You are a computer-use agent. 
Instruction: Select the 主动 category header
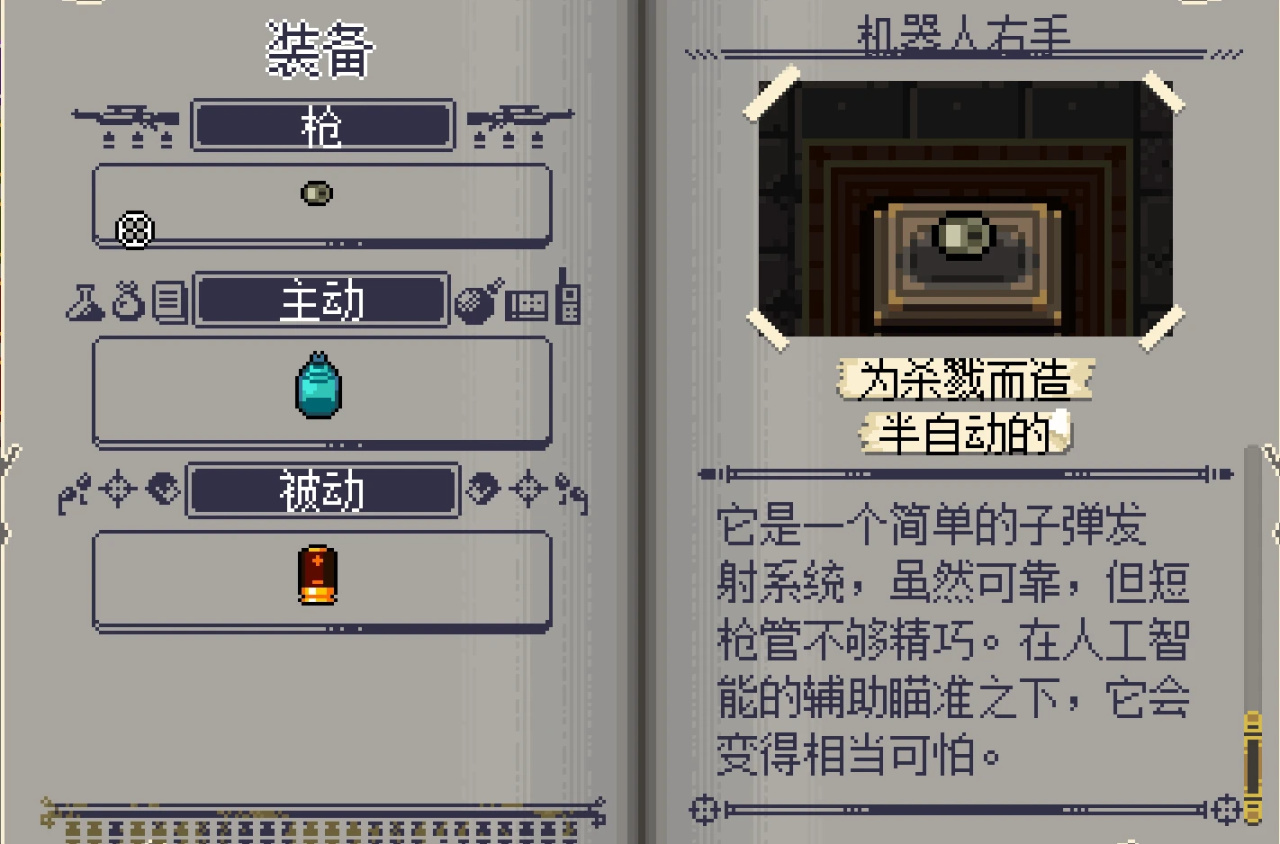(x=321, y=300)
